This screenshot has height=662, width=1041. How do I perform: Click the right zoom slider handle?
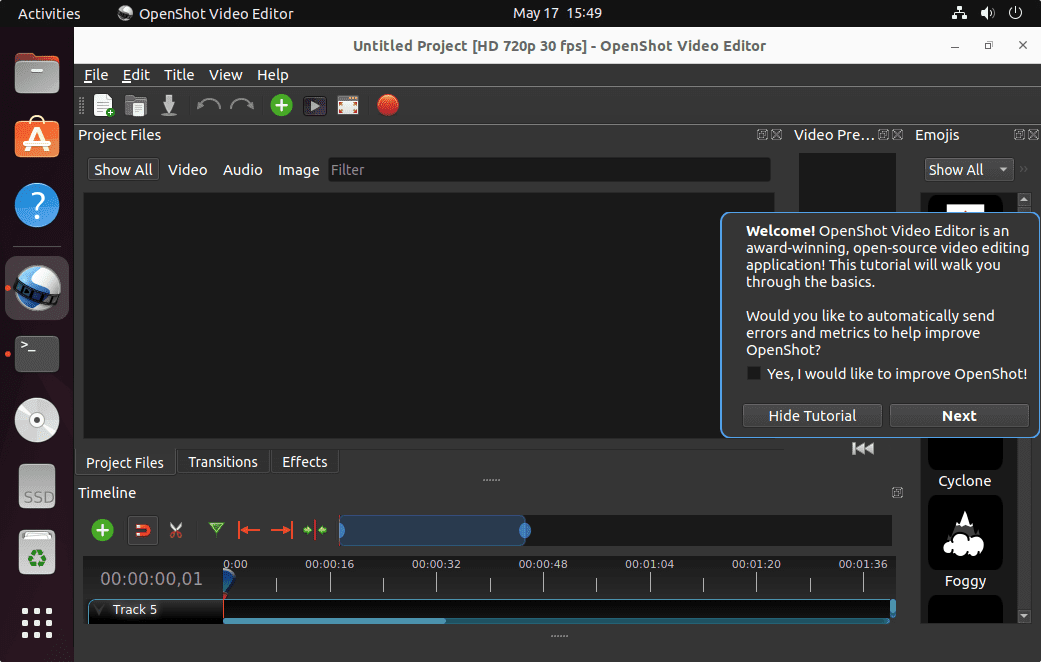tap(524, 531)
